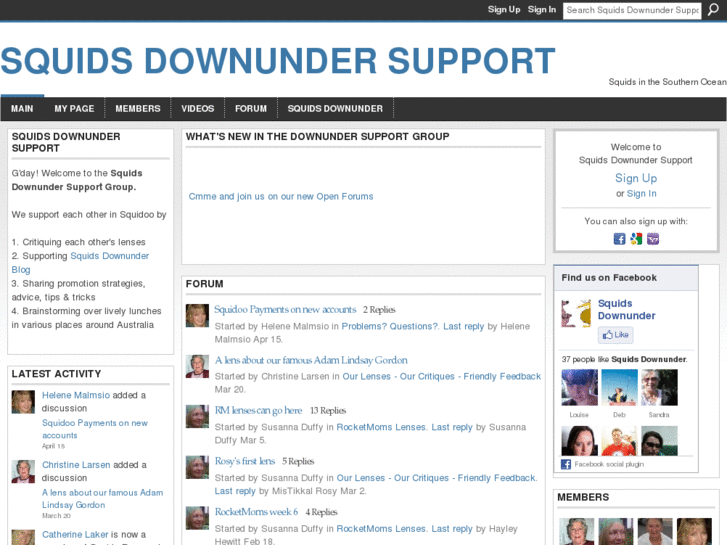Open Squidoo Payments link in Latest Activity
The height and width of the screenshot is (545, 727).
coord(95,429)
